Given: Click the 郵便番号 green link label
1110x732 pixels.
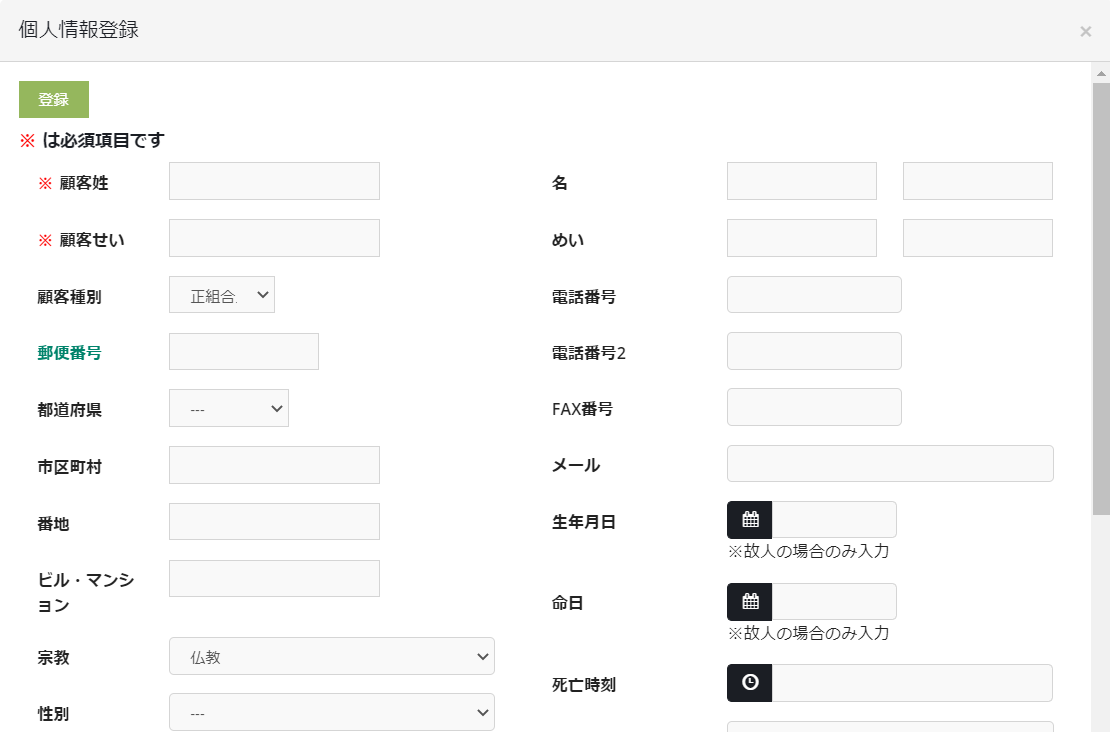Looking at the screenshot, I should coord(69,352).
